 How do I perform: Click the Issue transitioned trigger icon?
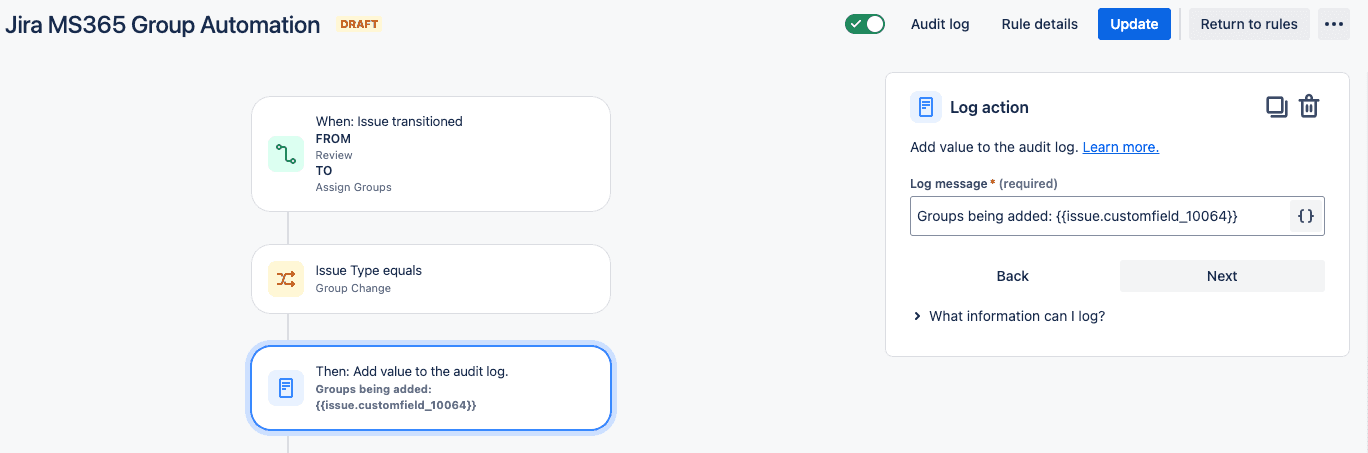(286, 154)
